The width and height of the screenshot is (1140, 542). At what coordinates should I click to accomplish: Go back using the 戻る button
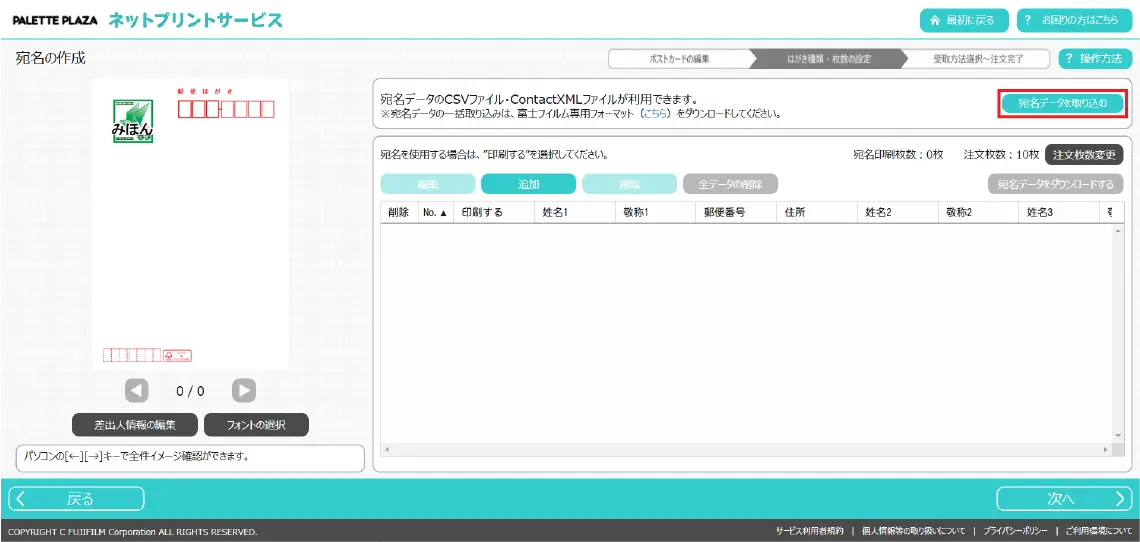click(x=77, y=499)
